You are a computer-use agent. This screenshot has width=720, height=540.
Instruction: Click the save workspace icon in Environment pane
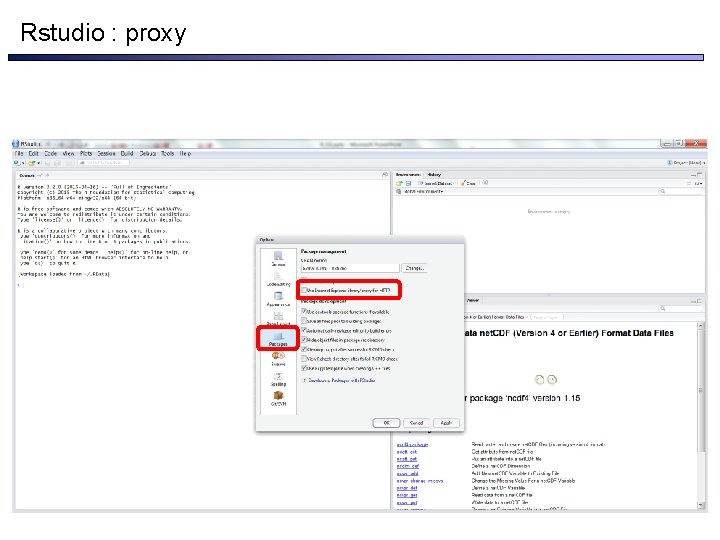point(408,183)
